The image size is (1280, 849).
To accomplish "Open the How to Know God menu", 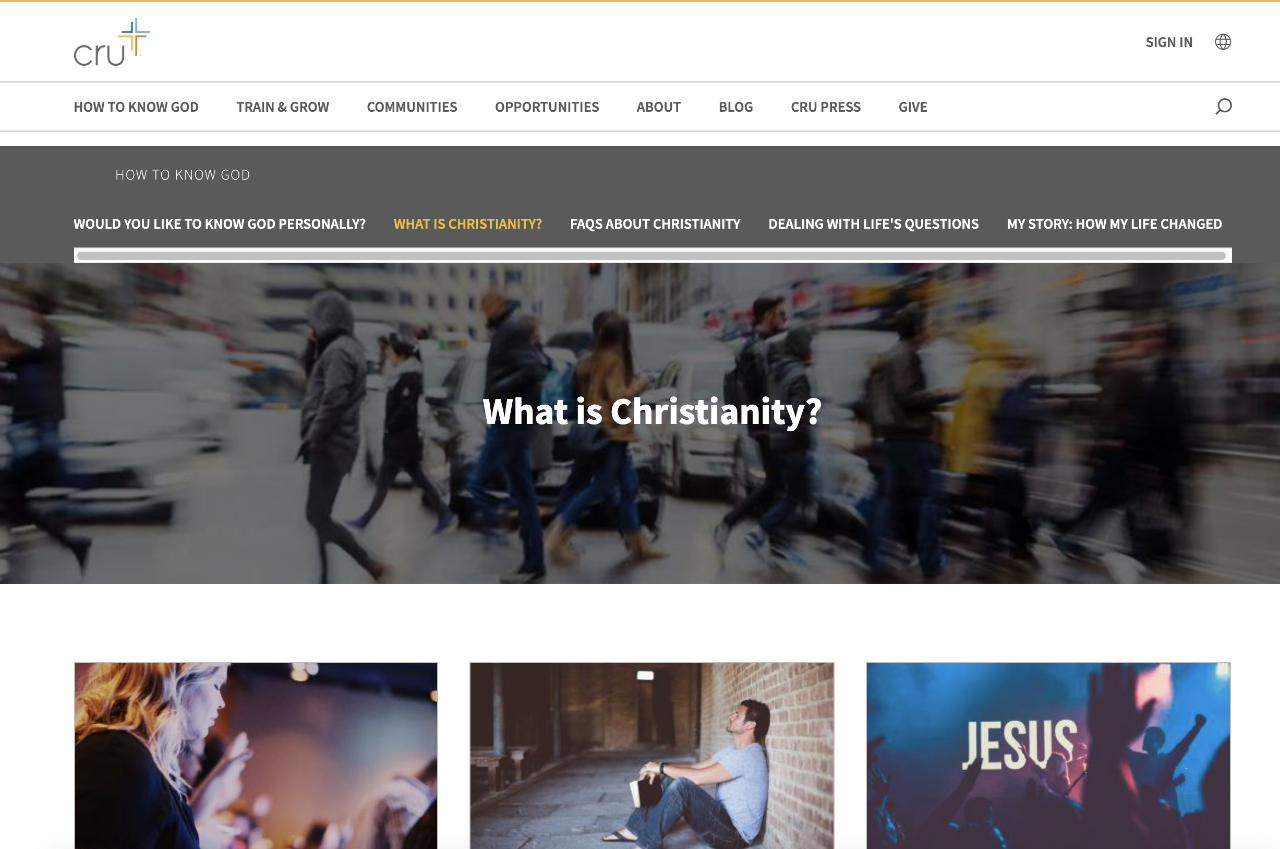I will point(136,107).
